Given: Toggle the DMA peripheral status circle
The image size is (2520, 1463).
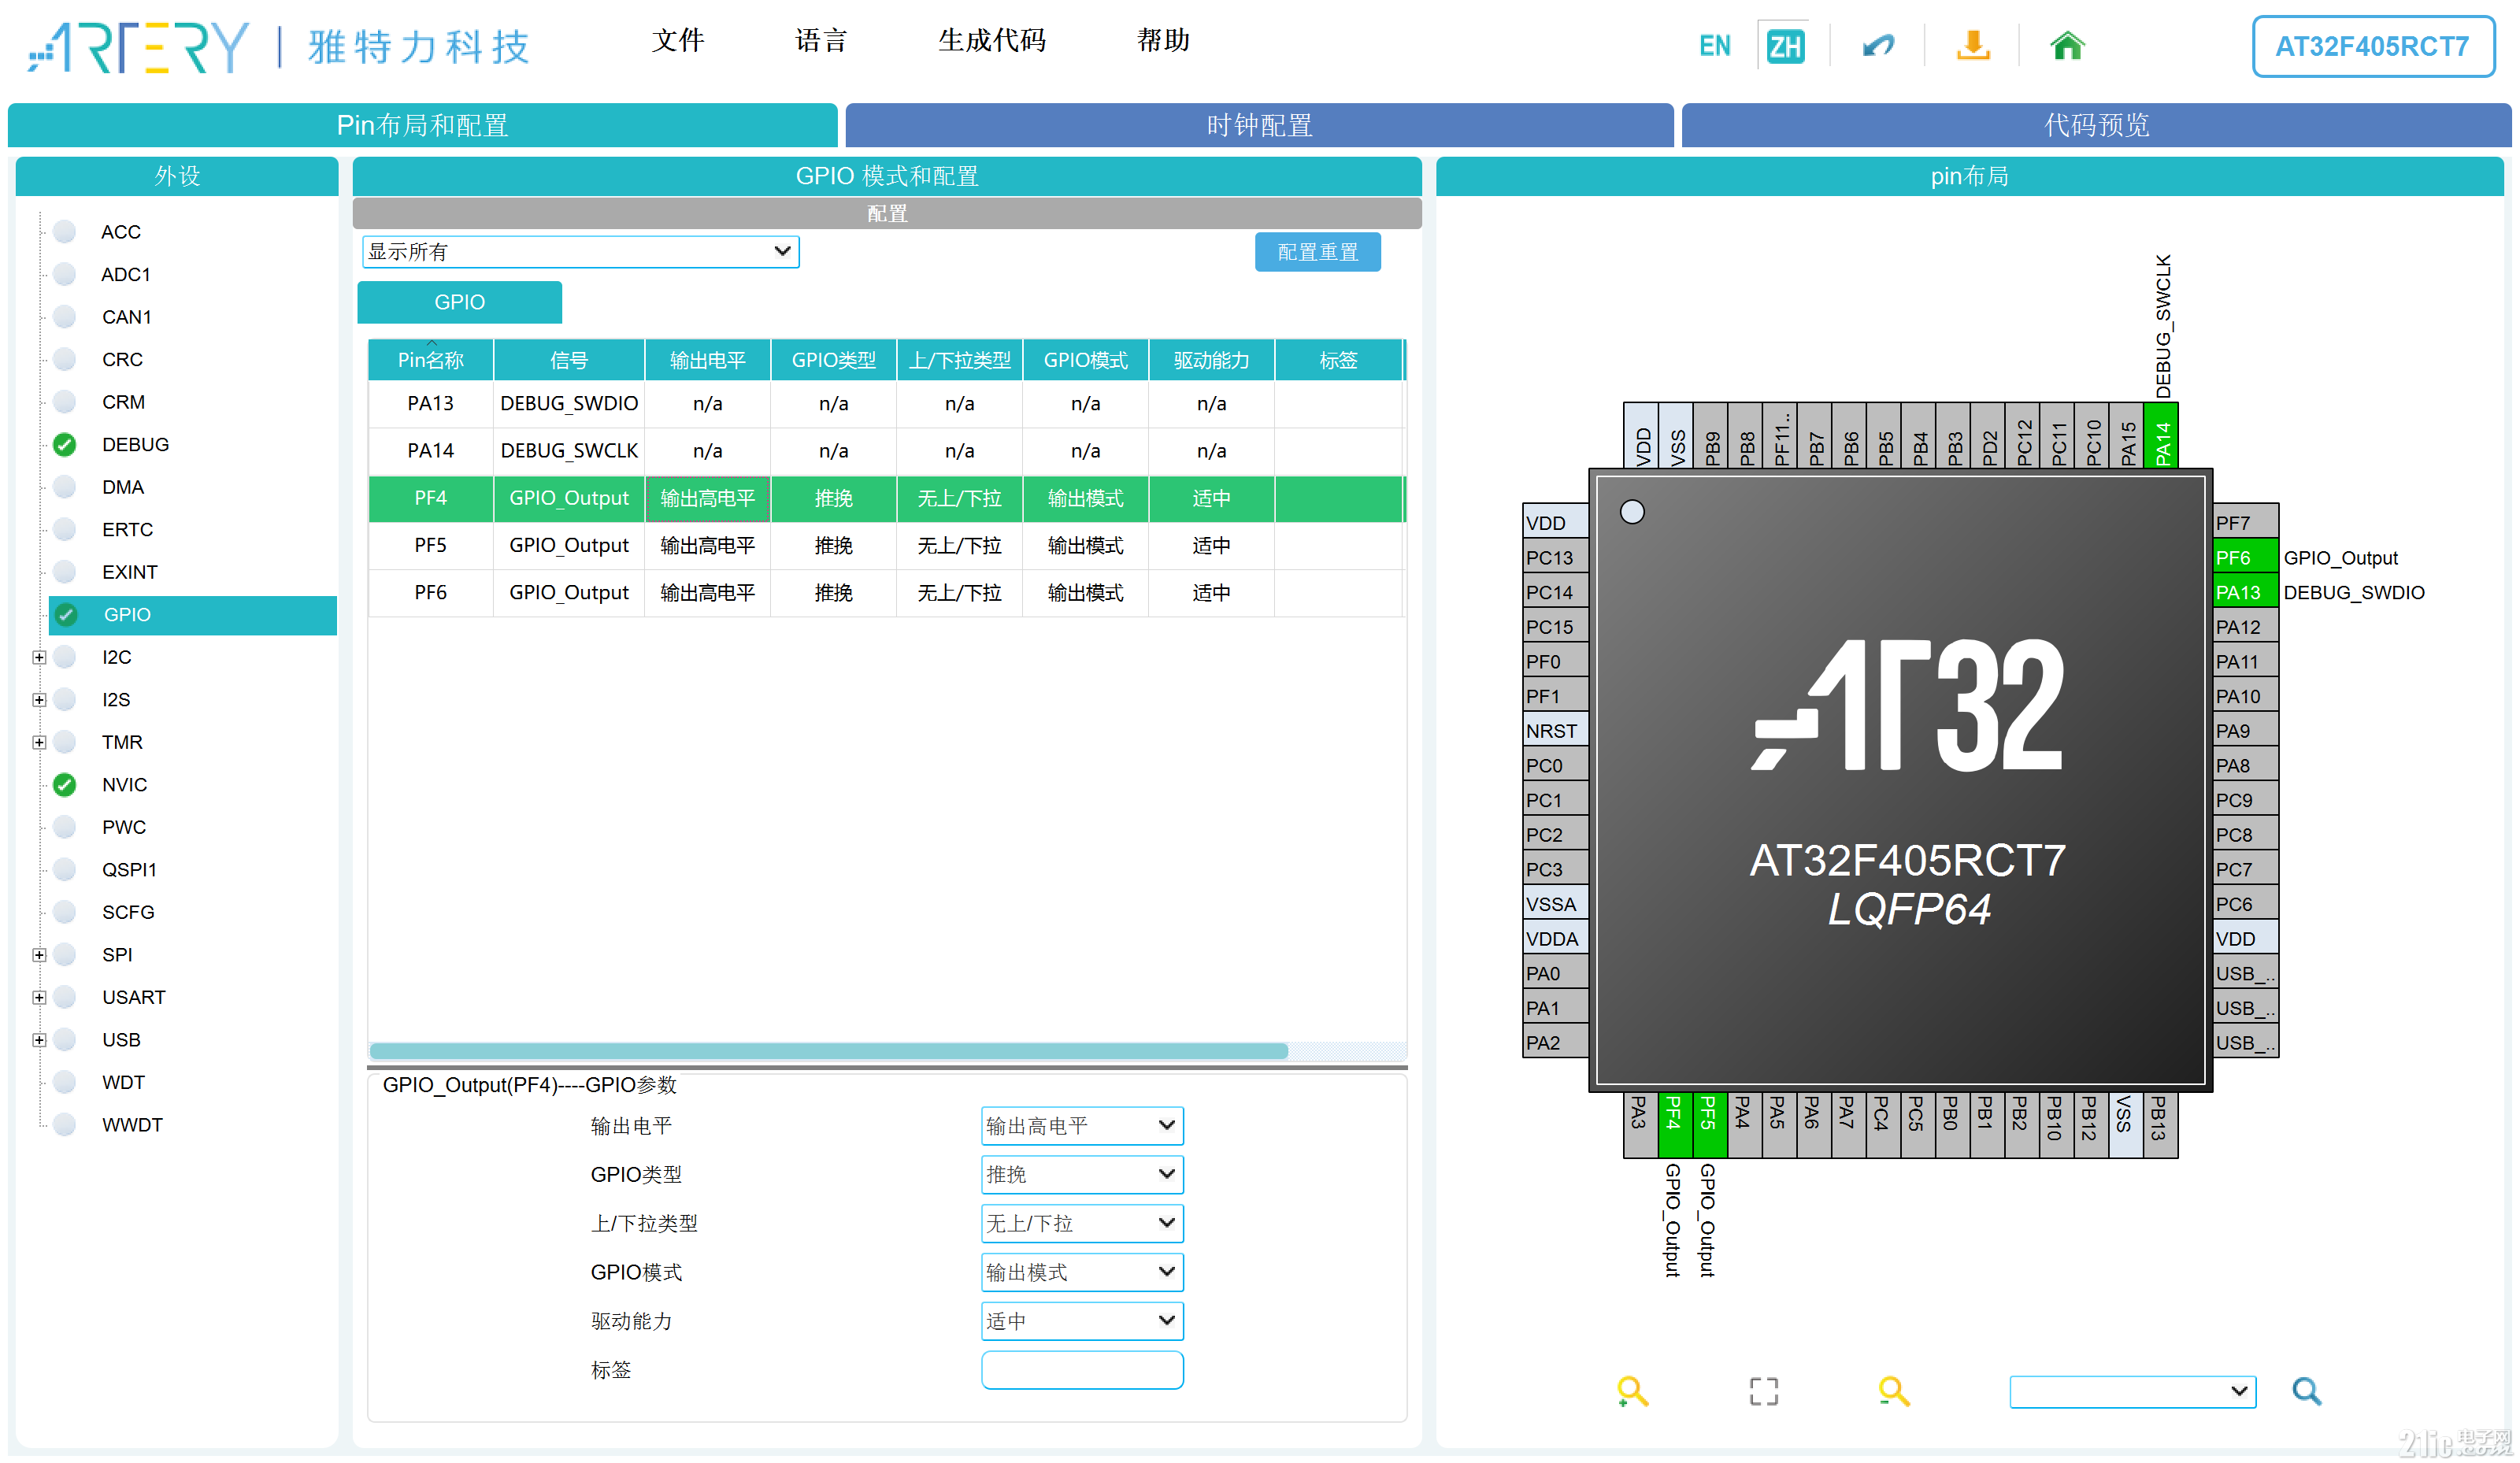Looking at the screenshot, I should pyautogui.click(x=65, y=486).
